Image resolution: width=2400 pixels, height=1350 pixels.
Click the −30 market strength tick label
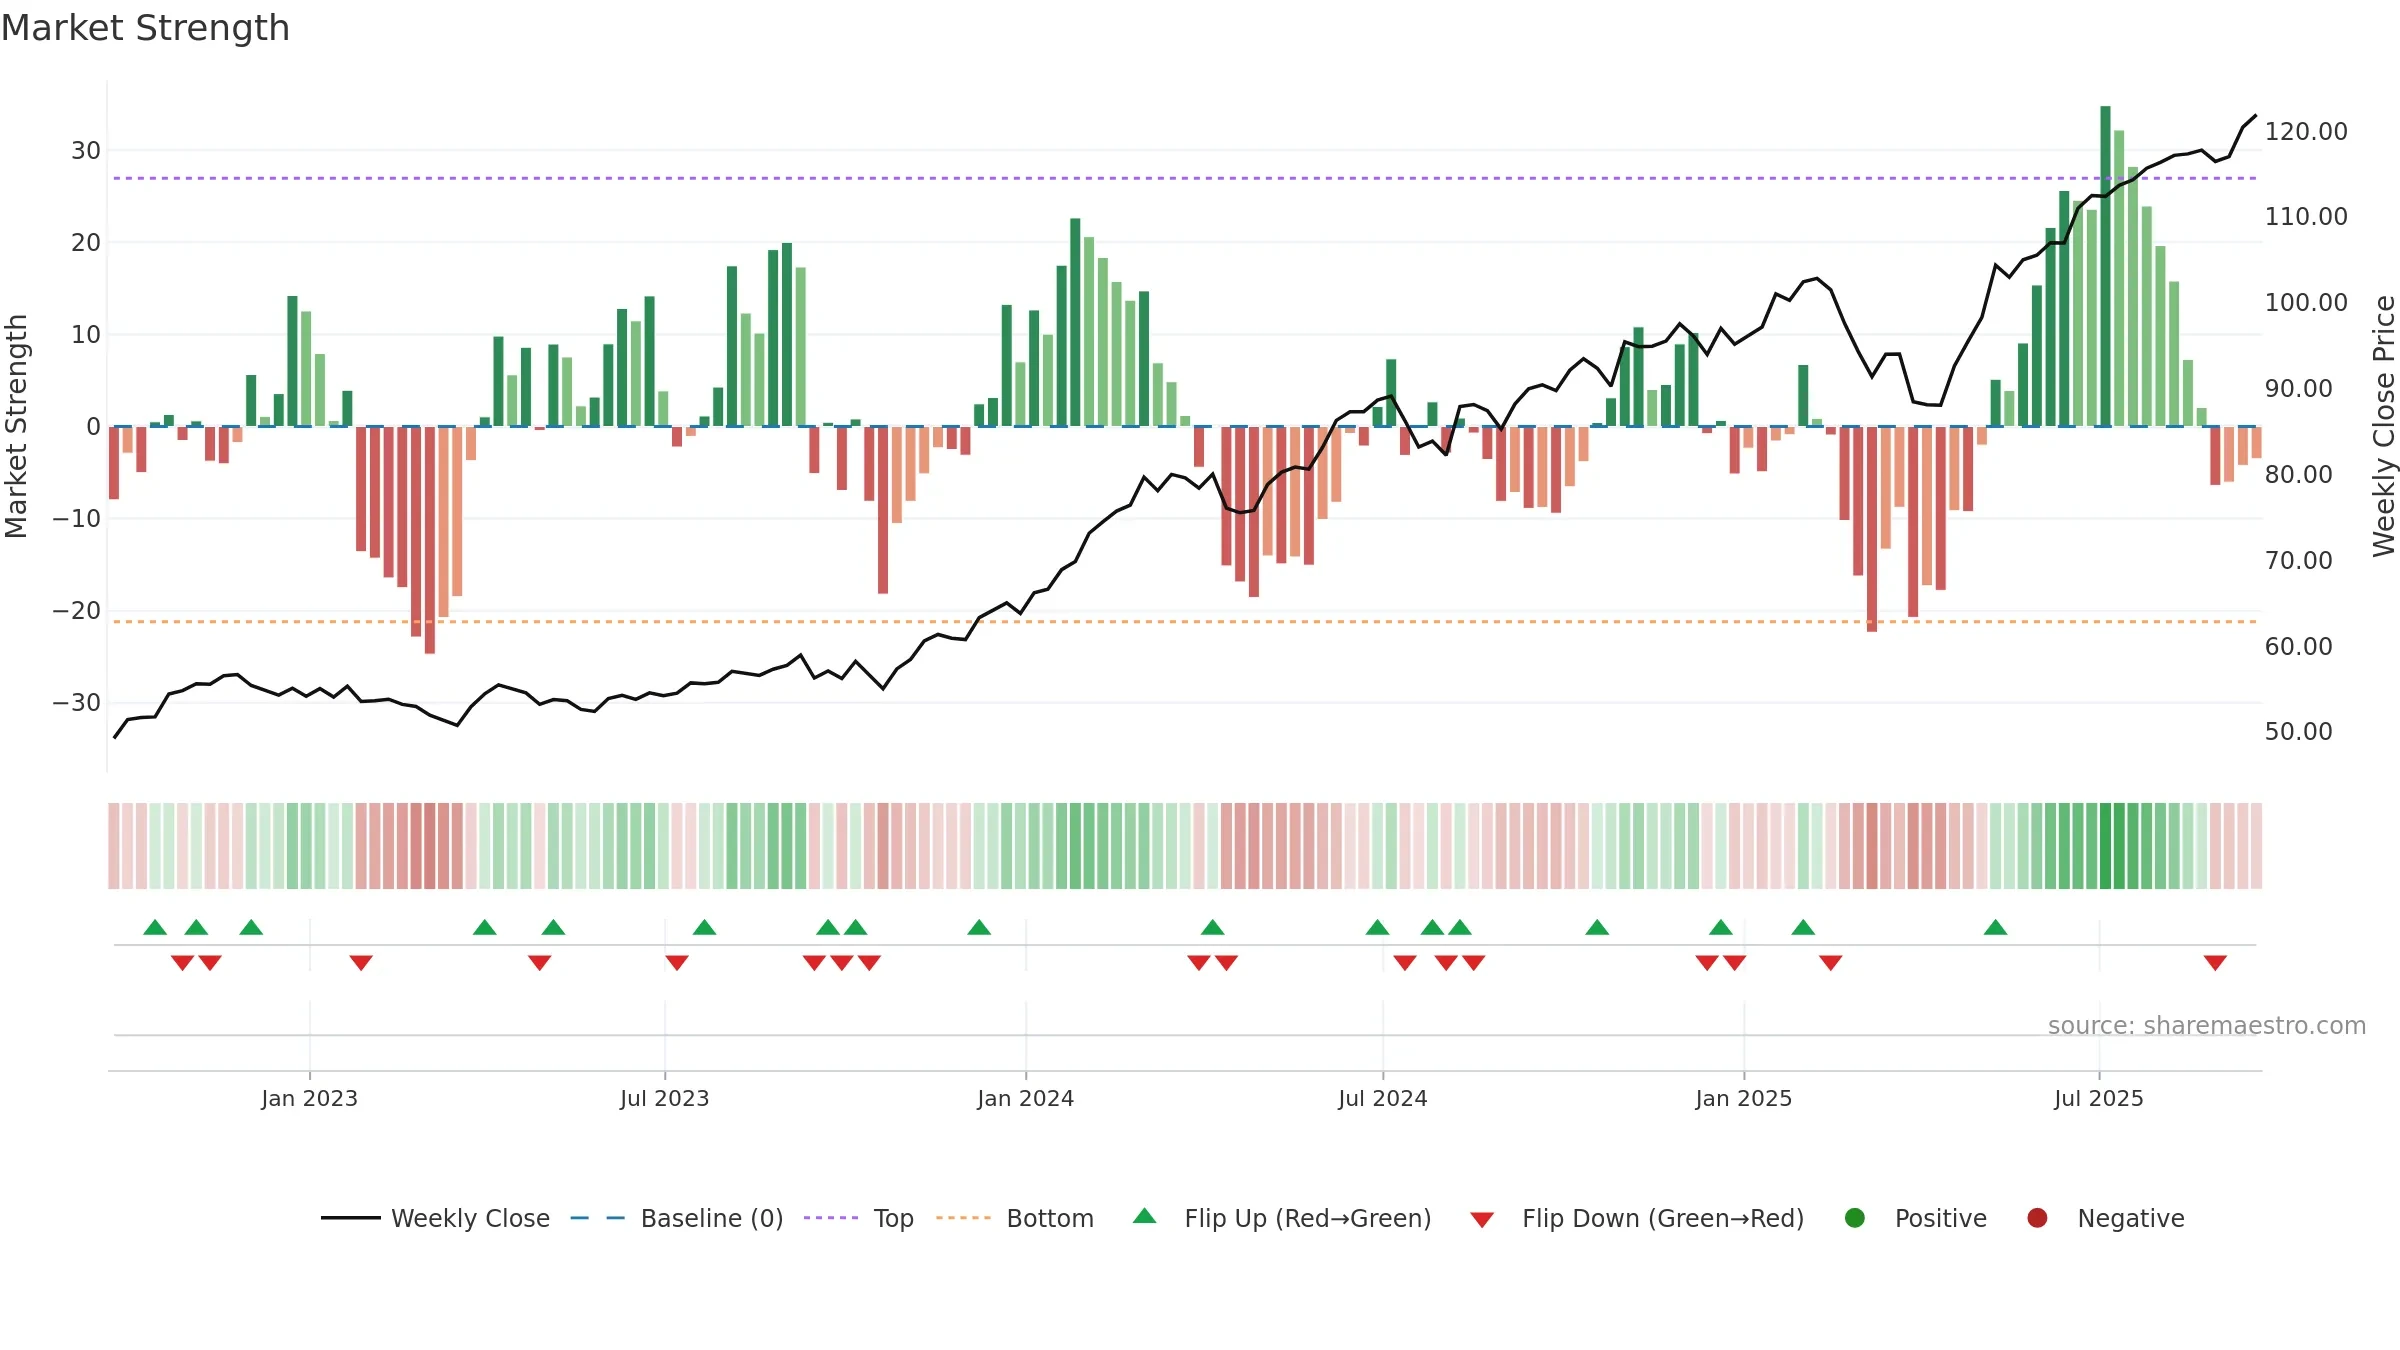click(77, 702)
